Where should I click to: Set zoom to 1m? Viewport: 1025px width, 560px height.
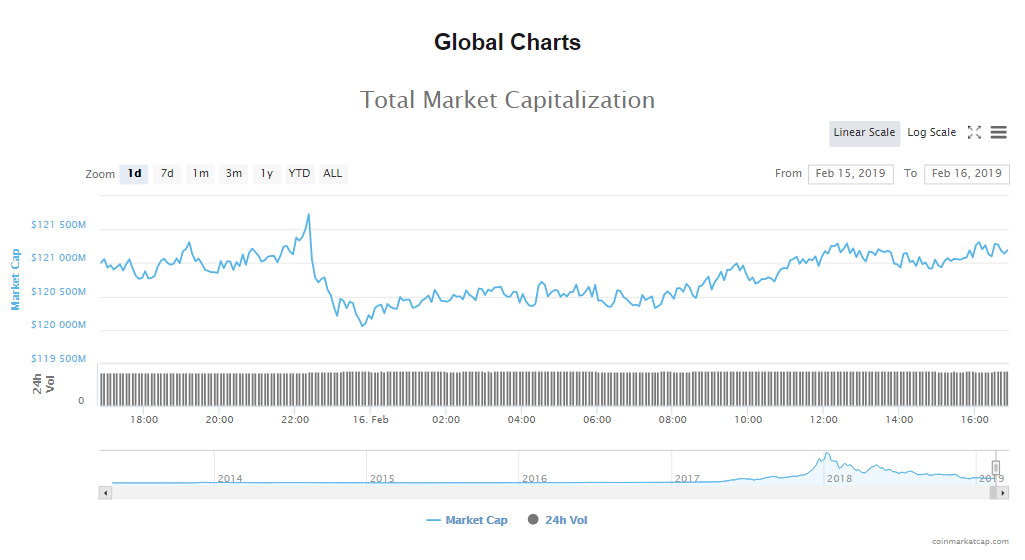pos(200,174)
